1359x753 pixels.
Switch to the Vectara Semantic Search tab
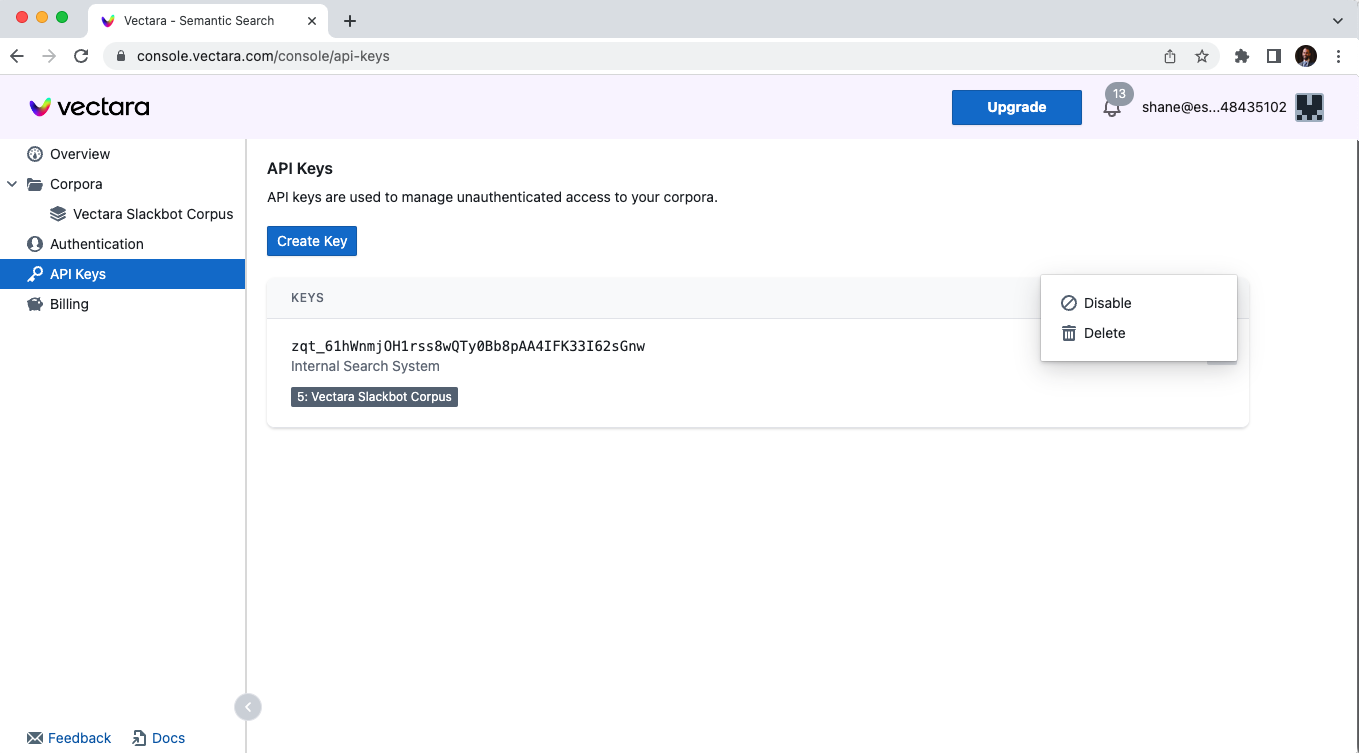[200, 20]
